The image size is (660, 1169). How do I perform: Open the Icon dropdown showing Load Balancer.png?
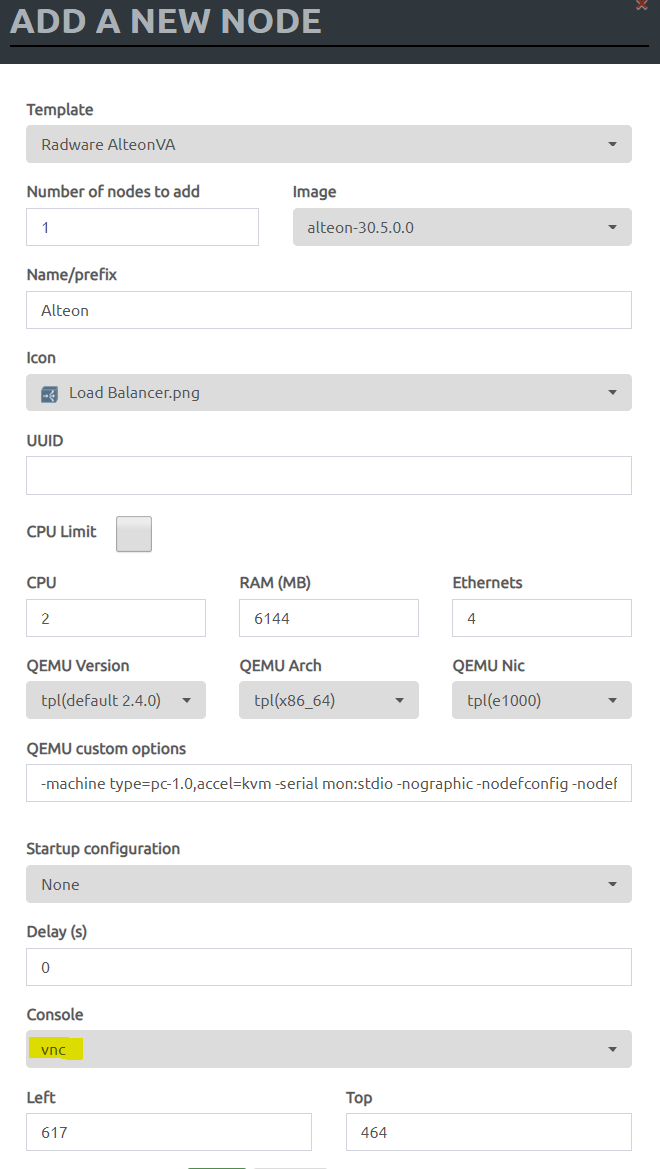(x=329, y=392)
